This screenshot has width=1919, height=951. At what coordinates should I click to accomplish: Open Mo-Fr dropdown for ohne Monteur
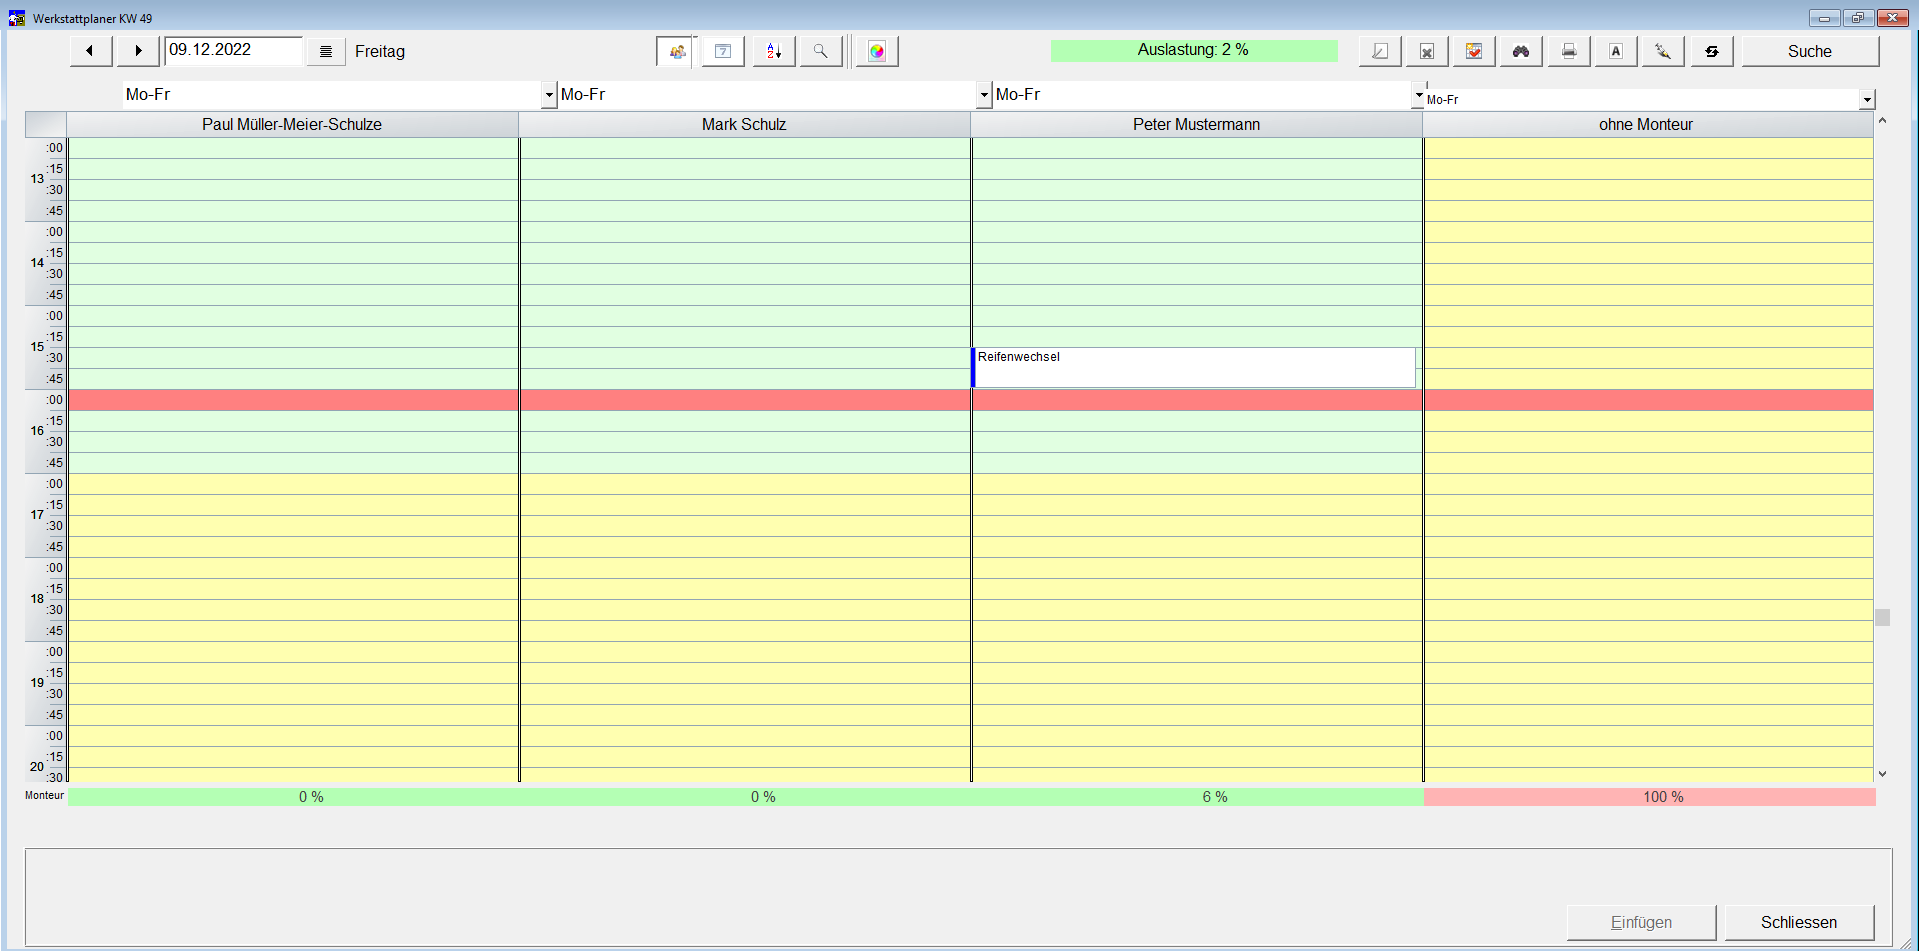(1867, 99)
